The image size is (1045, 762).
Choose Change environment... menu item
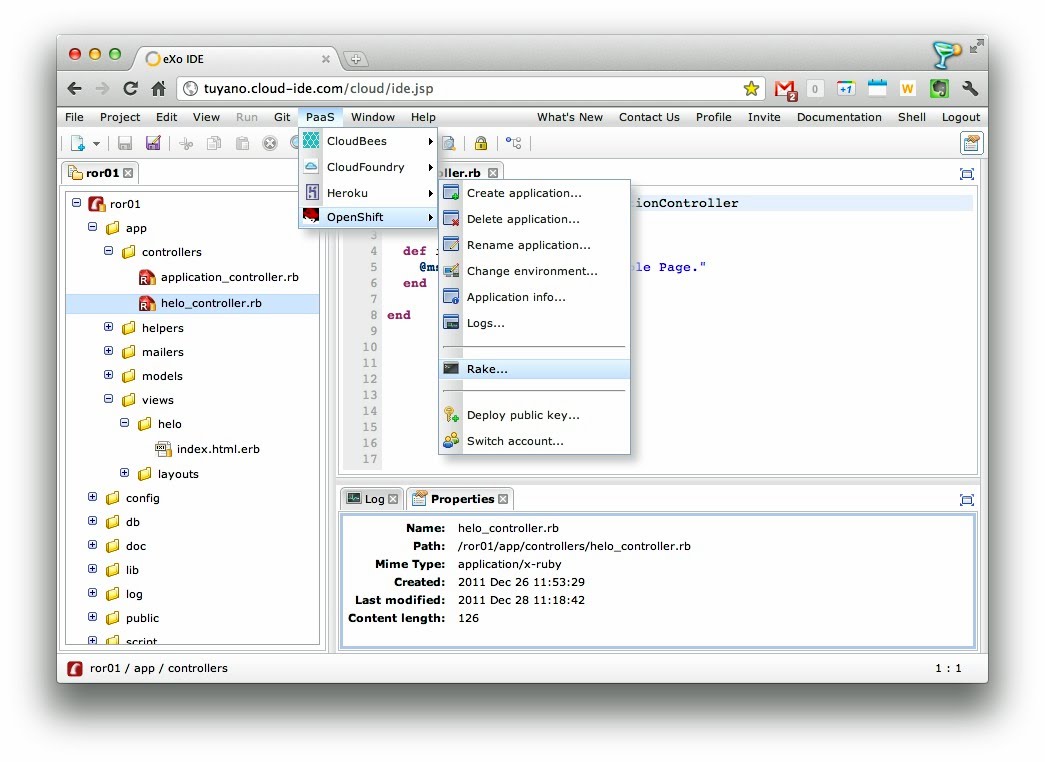(534, 271)
